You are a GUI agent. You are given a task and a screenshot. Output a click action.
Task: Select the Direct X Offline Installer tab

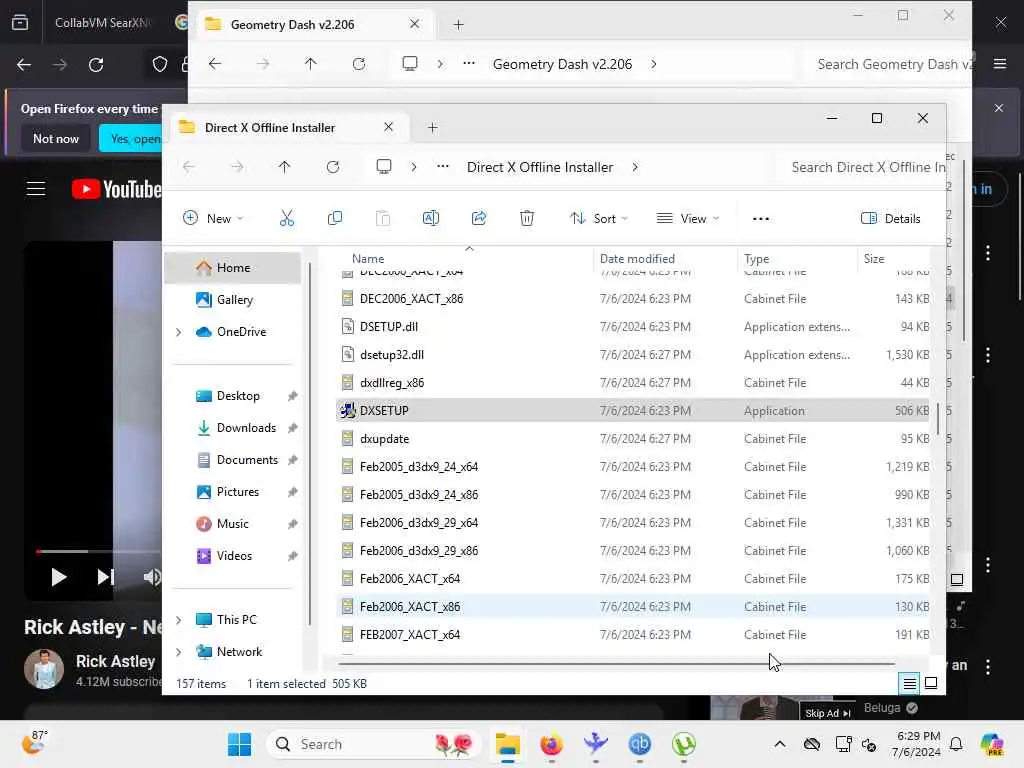[289, 127]
